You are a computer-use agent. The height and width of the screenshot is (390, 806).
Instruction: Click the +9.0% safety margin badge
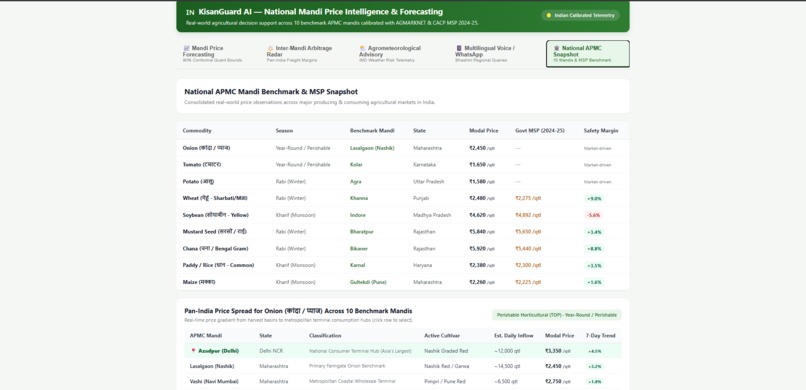tap(594, 198)
